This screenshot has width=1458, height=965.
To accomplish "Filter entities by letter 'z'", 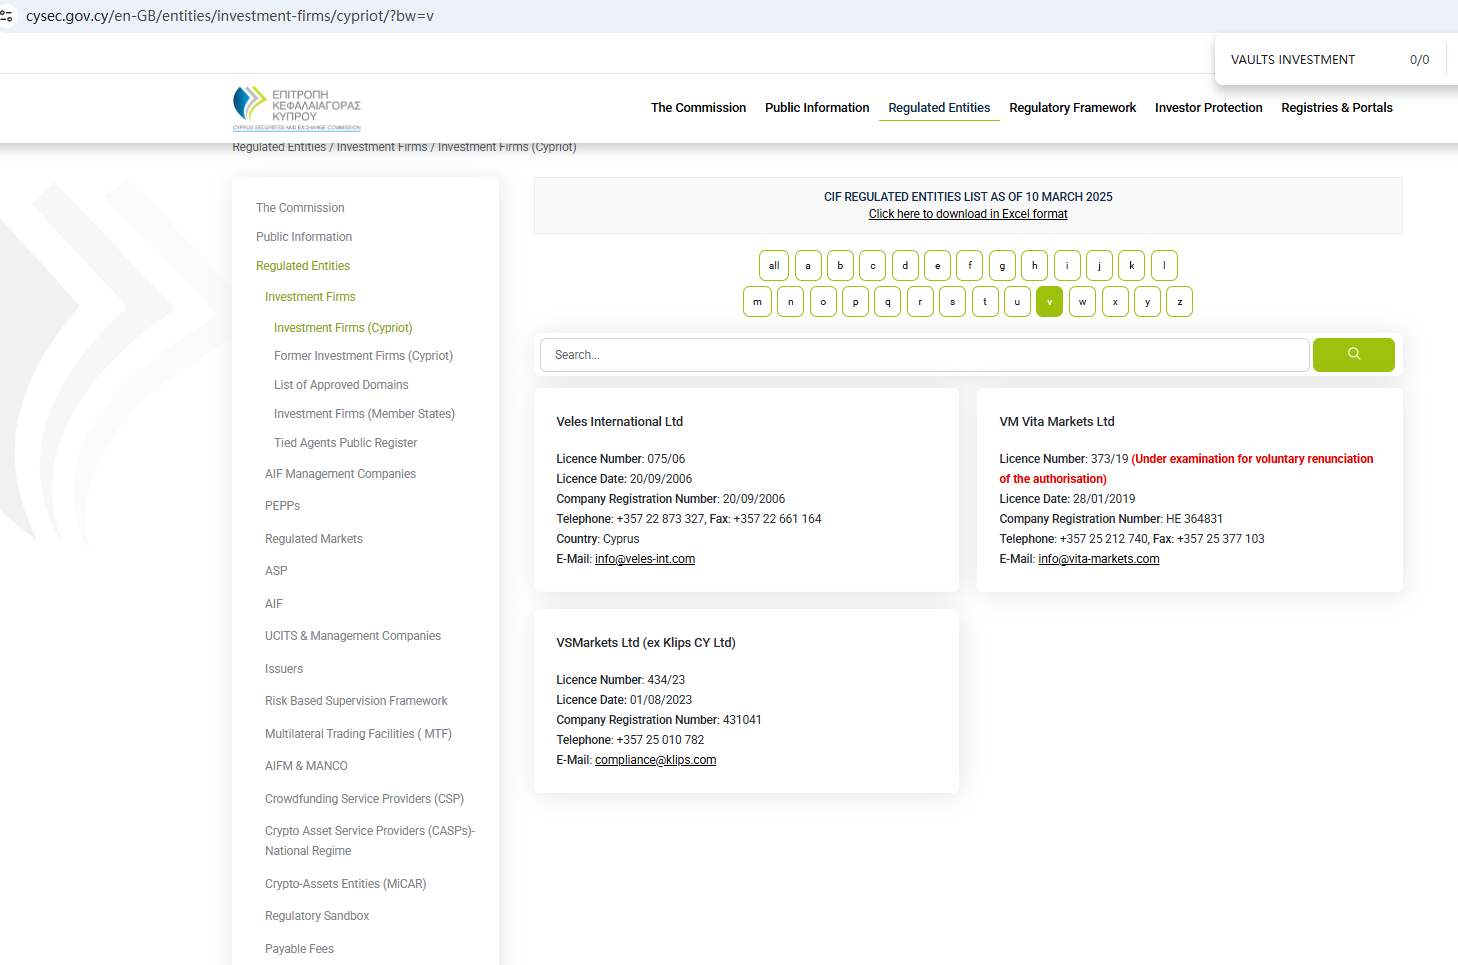I will click(1179, 302).
